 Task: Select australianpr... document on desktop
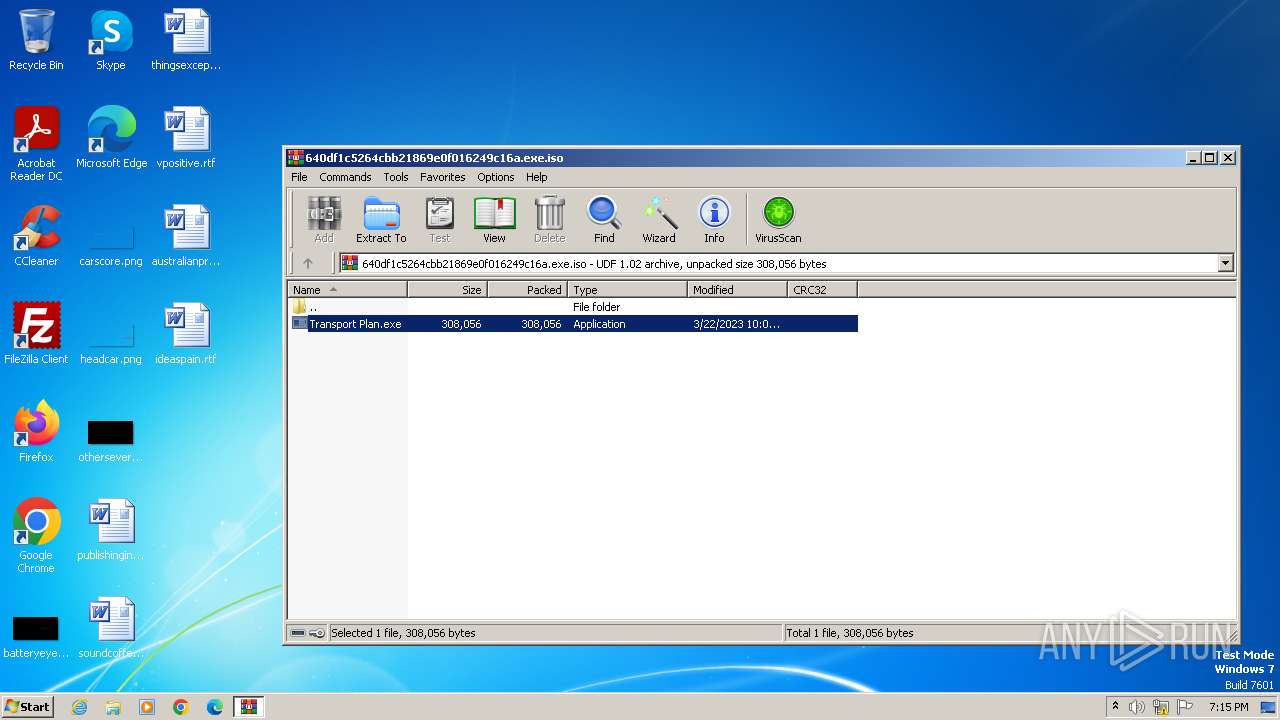point(186,237)
